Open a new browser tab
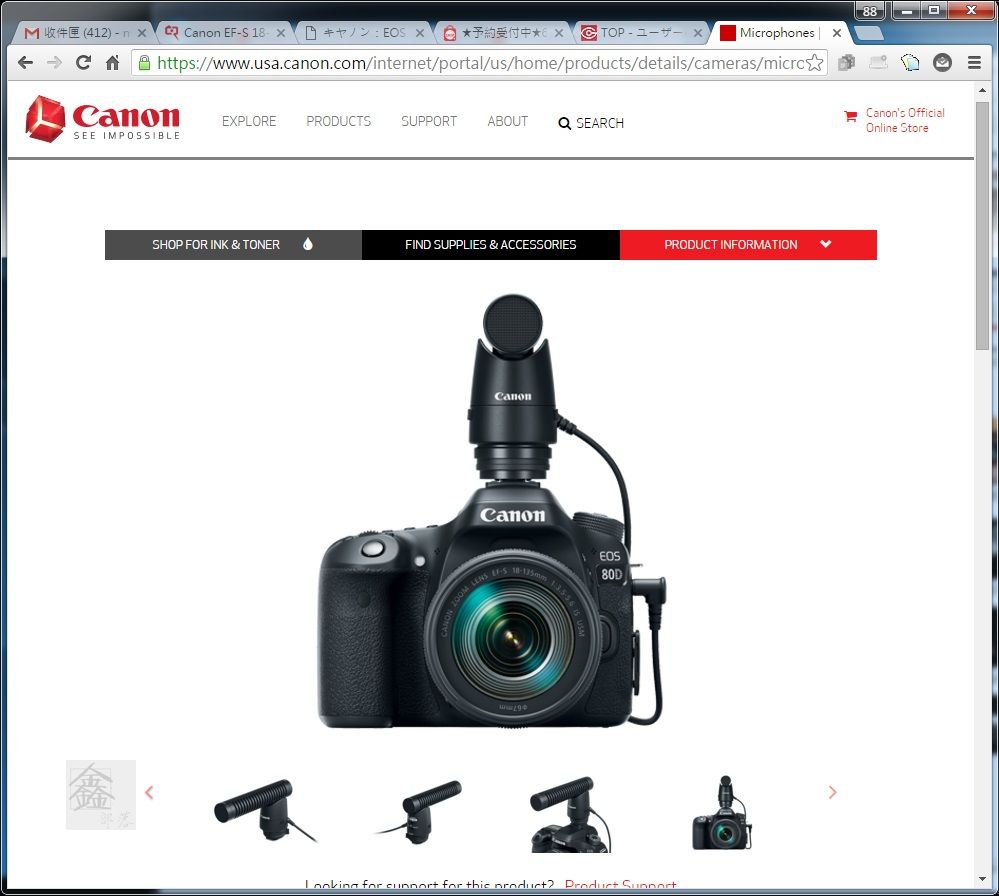 pos(868,33)
